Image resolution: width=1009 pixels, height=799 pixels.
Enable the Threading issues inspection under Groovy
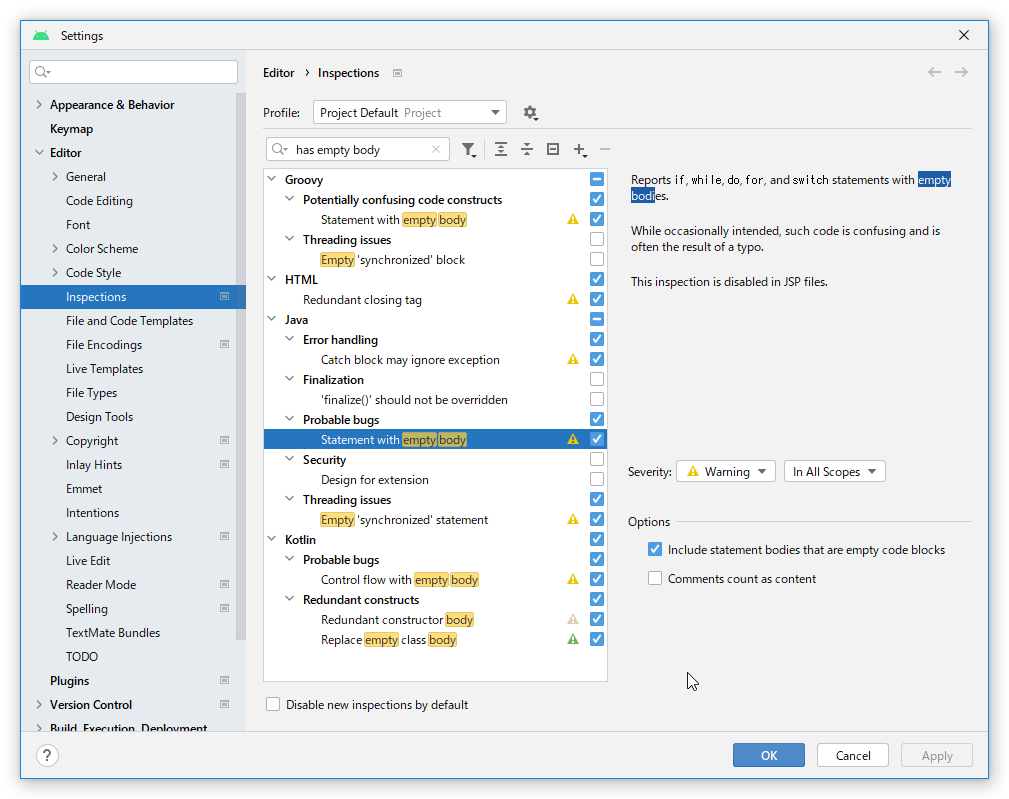point(597,238)
